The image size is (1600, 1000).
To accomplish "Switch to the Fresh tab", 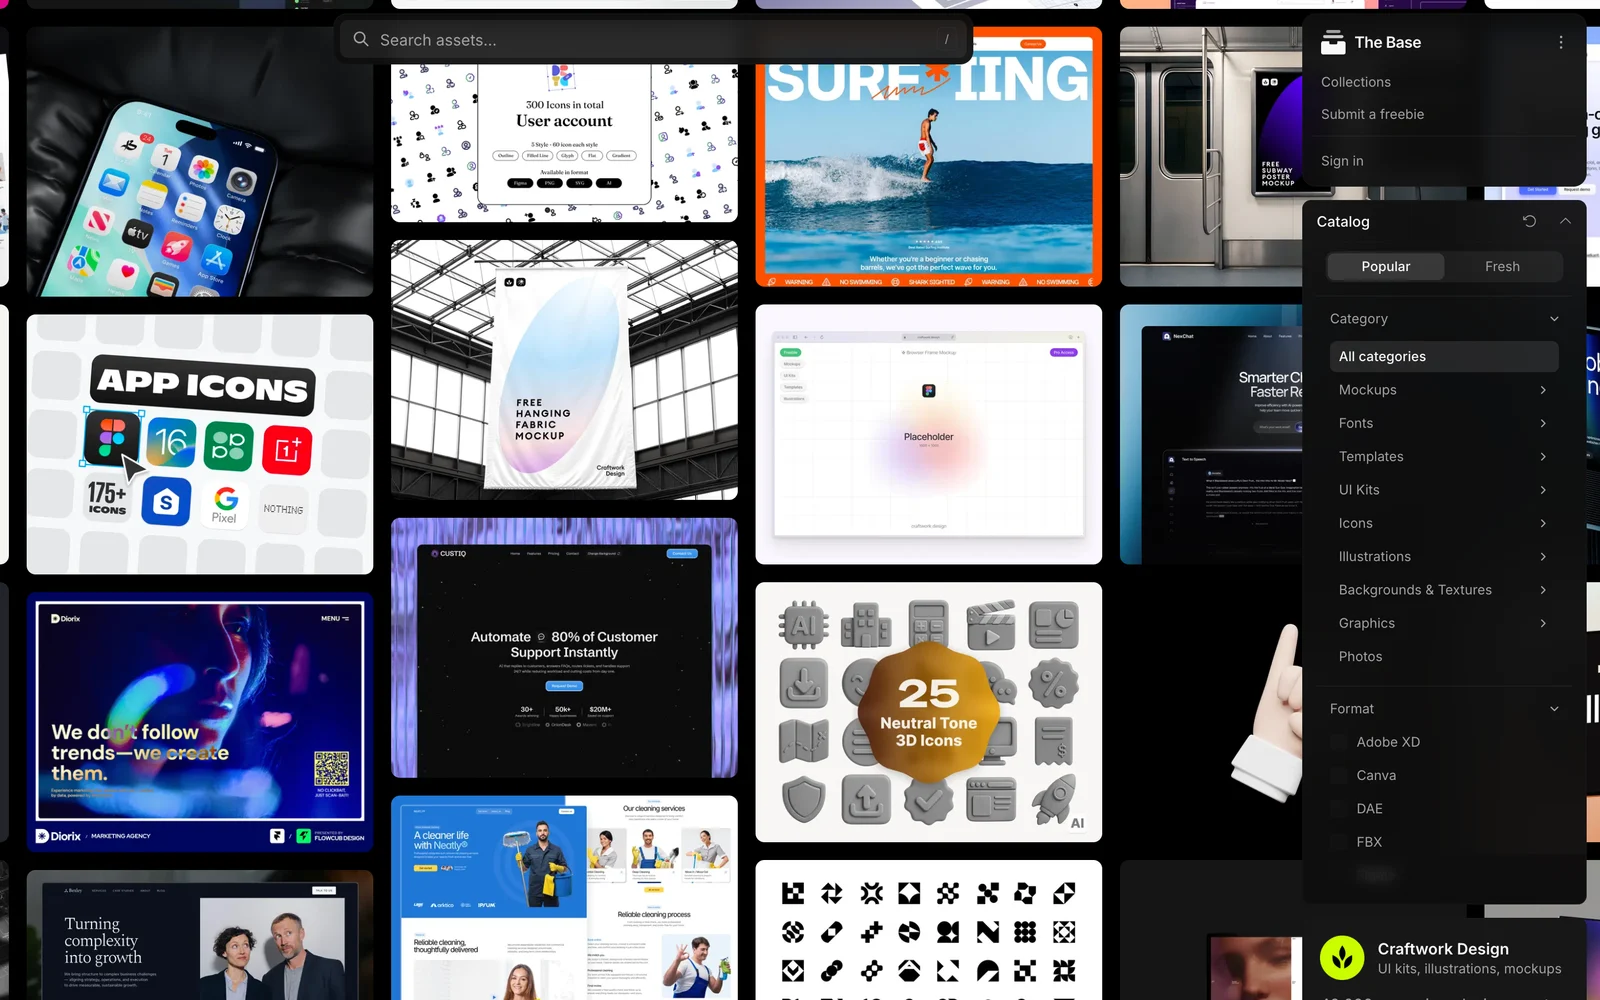I will (1502, 266).
